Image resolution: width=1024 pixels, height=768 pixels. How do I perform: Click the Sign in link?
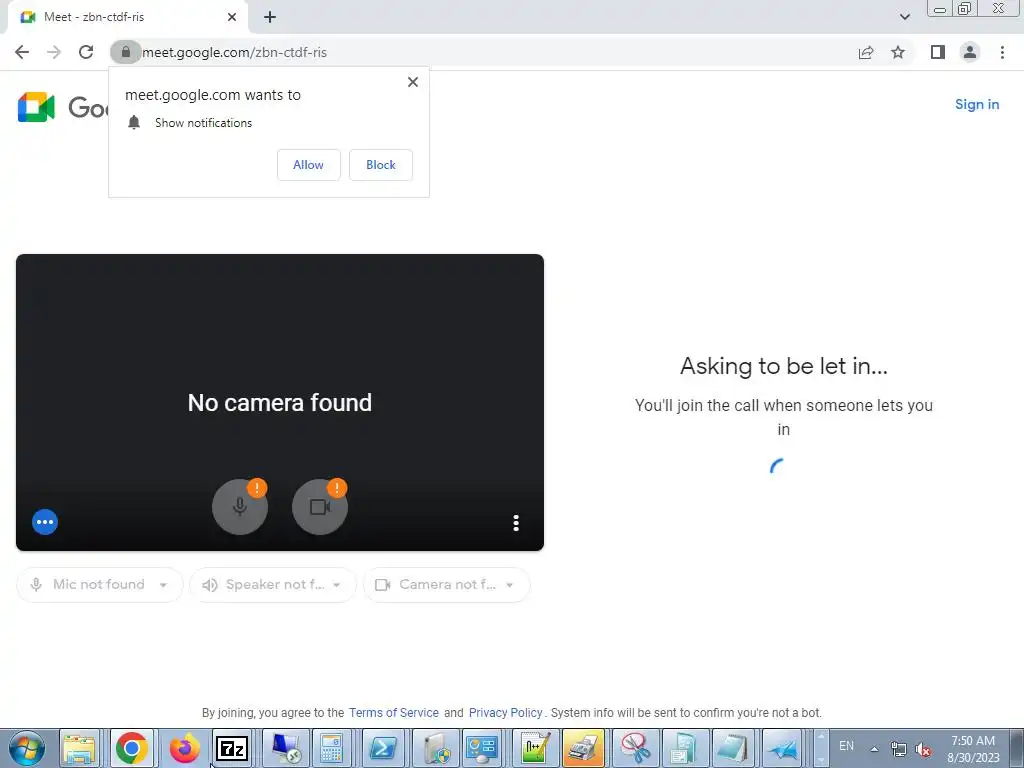coord(976,104)
